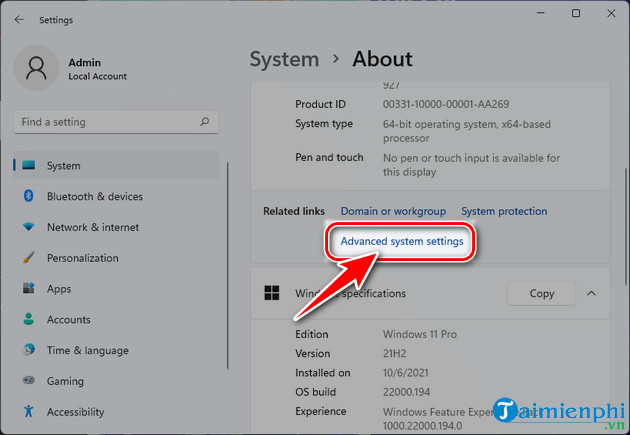Open Domain or workgroup link
Image resolution: width=630 pixels, height=435 pixels.
[x=393, y=211]
